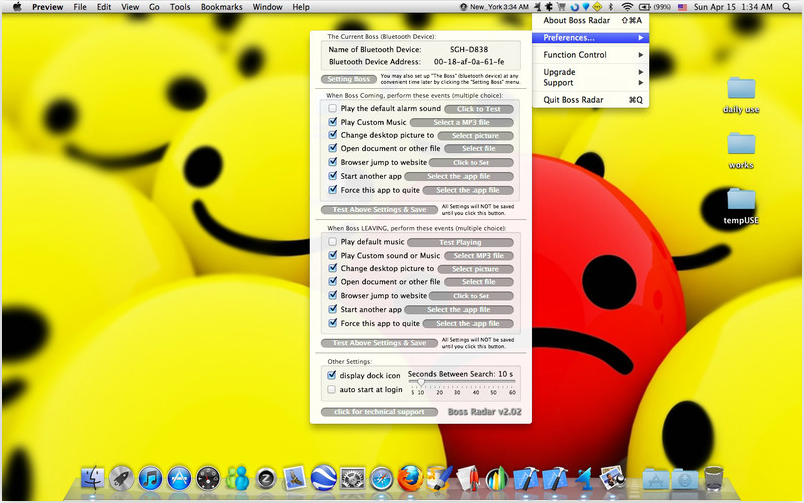Enable Play the default alarm sound
Image resolution: width=804 pixels, height=503 pixels.
click(x=332, y=108)
